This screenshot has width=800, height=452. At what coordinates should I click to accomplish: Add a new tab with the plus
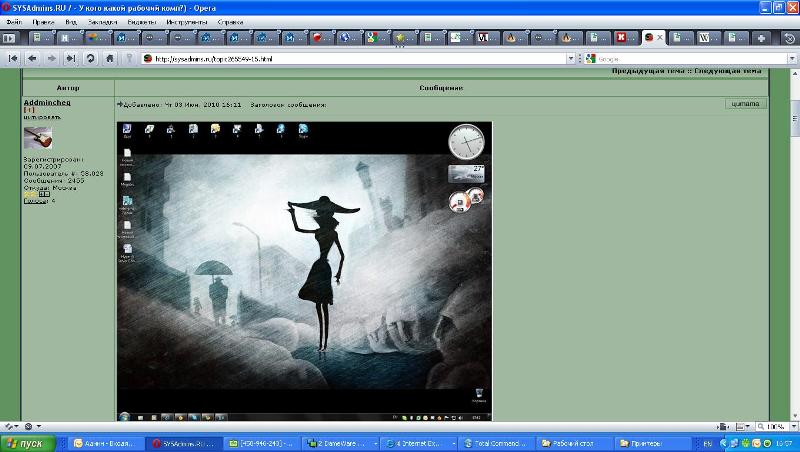point(761,38)
